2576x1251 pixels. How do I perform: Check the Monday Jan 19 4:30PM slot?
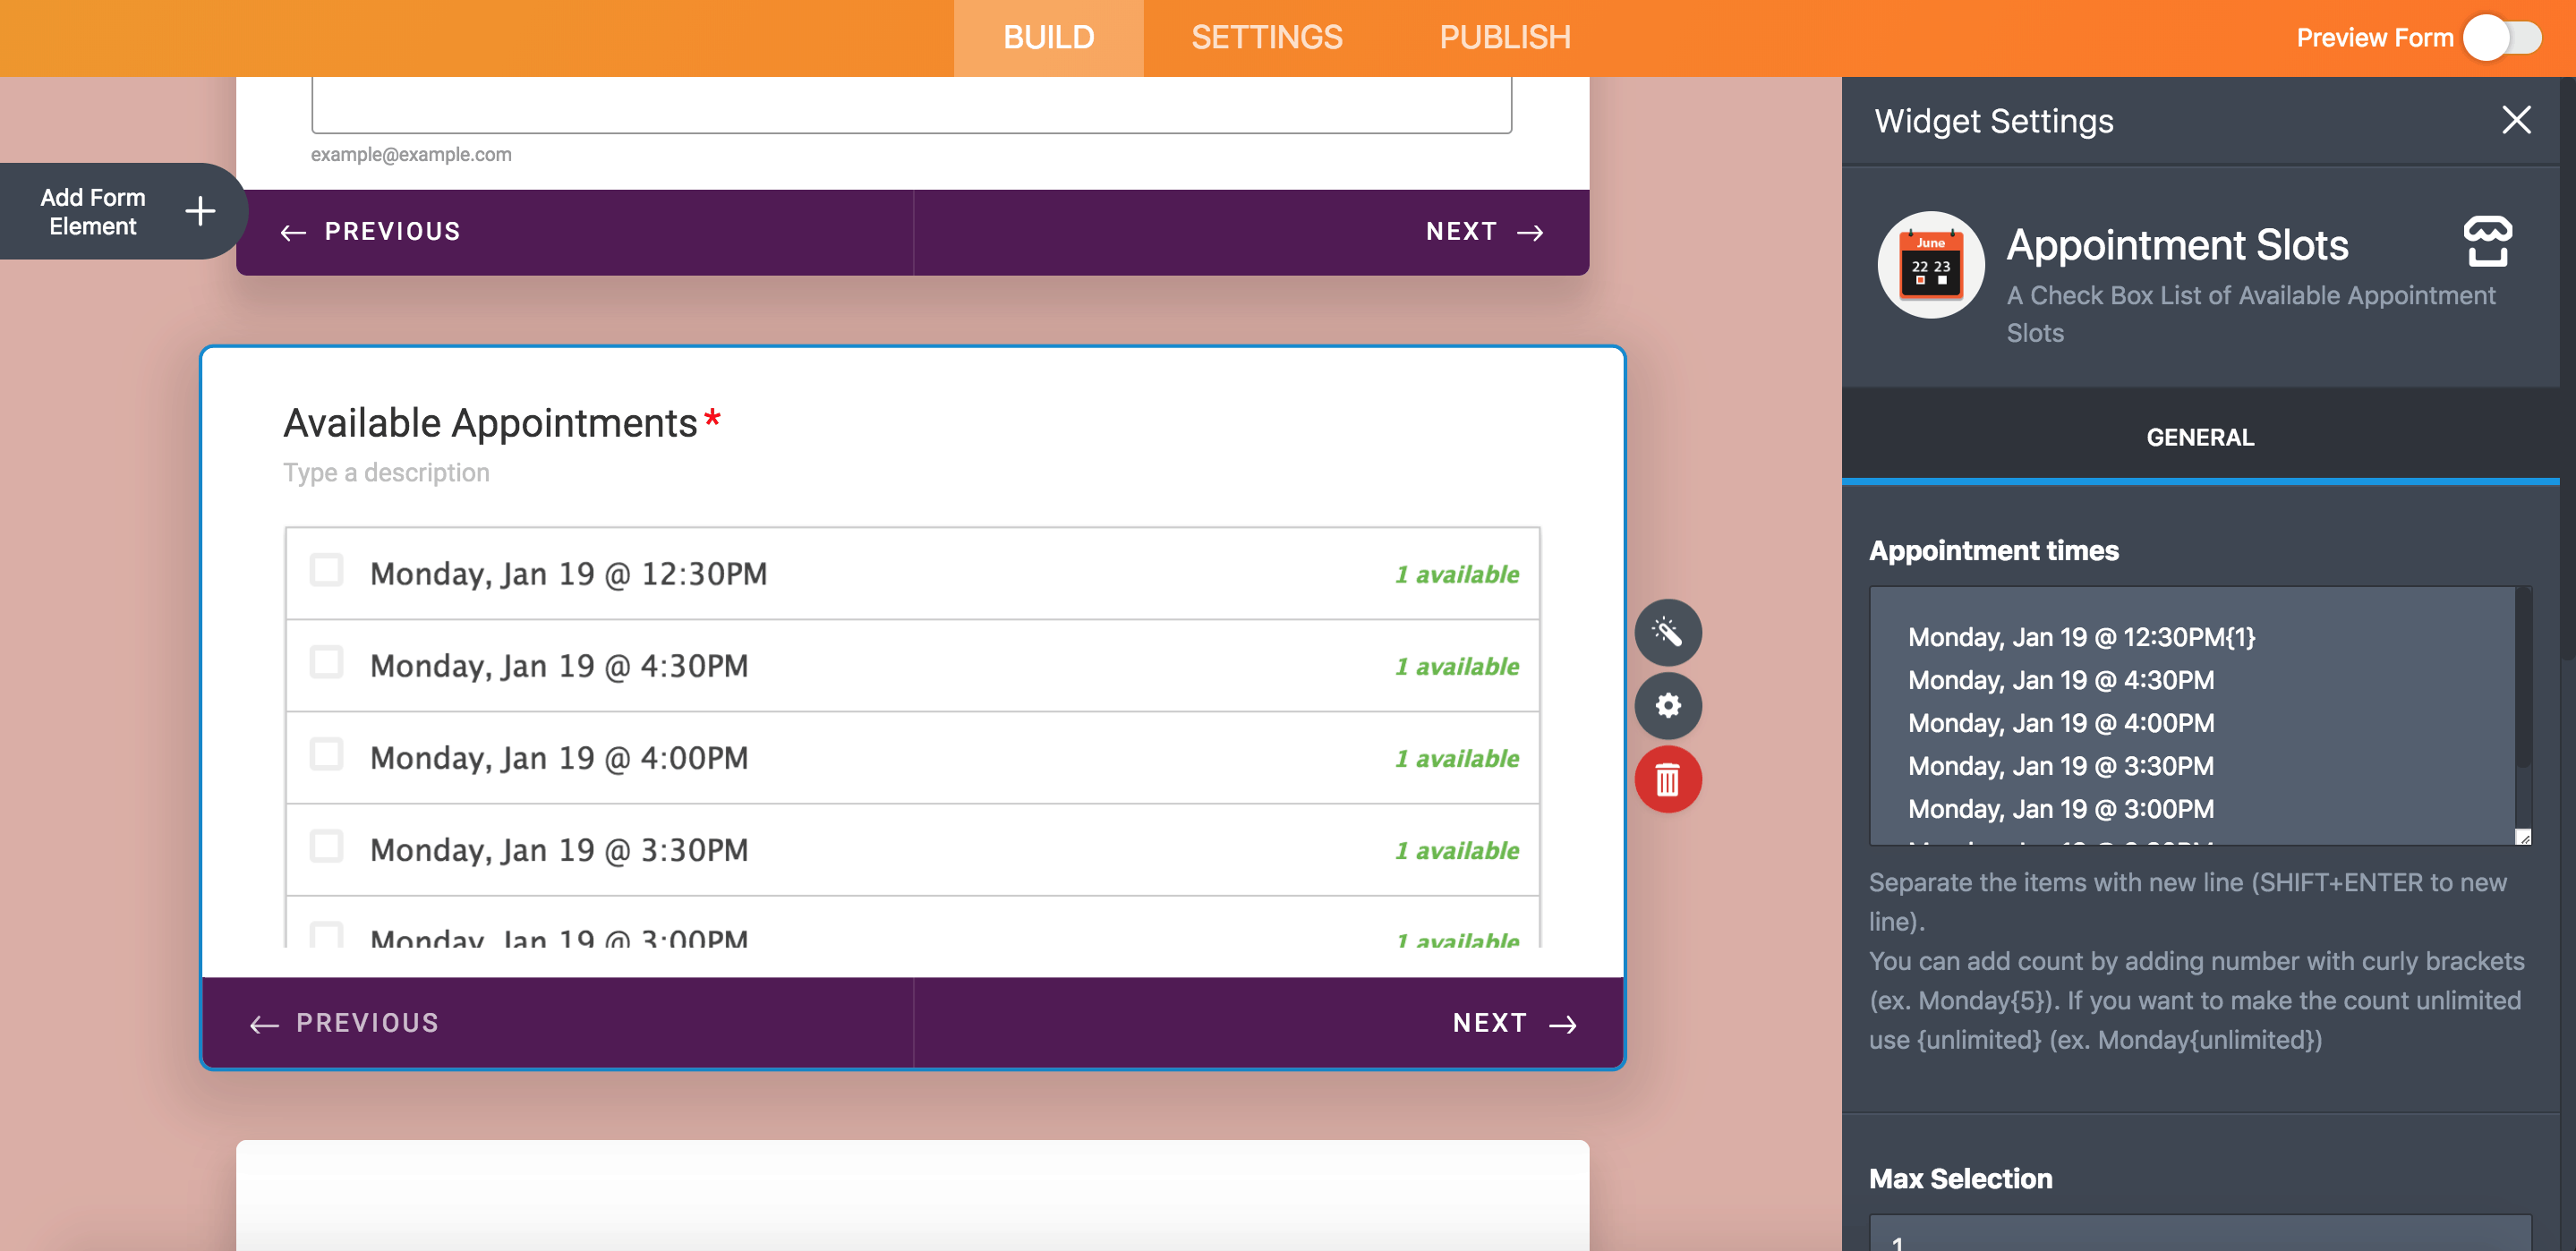coord(326,663)
